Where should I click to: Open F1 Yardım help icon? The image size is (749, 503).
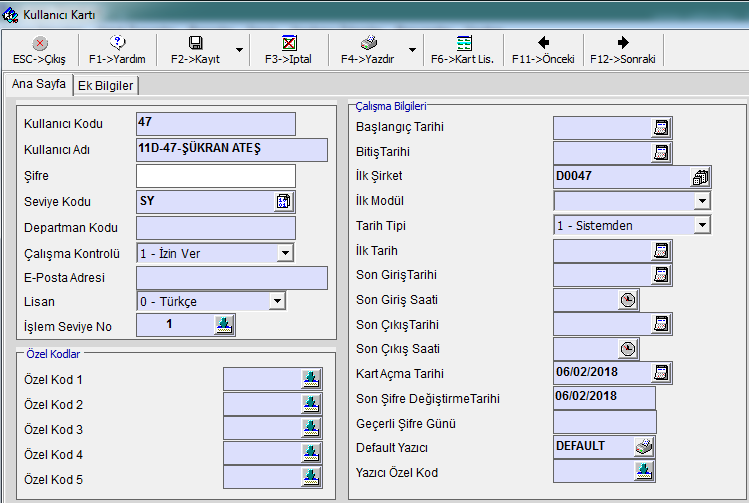click(x=117, y=44)
